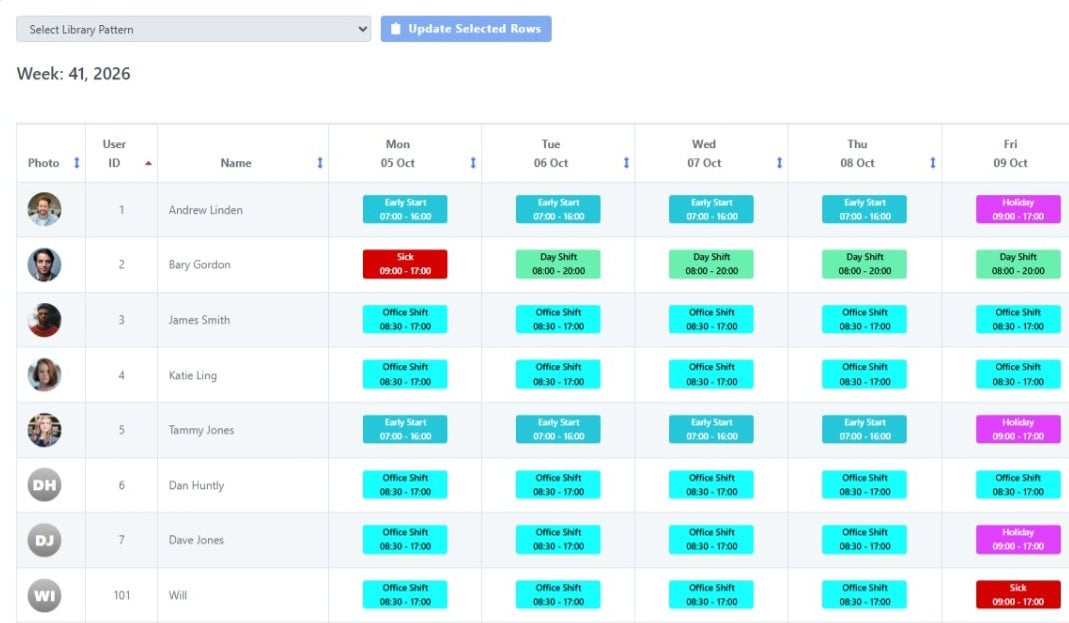Select the Will name cell
The image size is (1069, 623).
pos(243,595)
